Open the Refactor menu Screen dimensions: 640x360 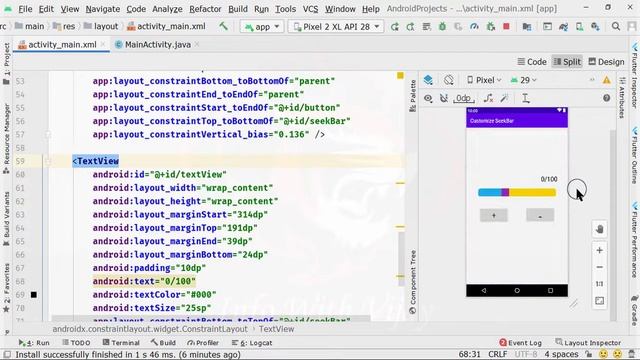(205, 9)
